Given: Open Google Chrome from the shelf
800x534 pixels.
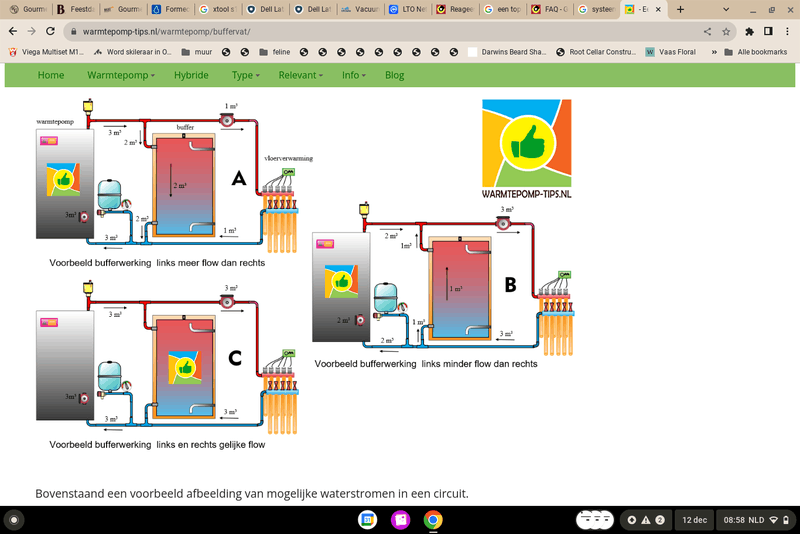Looking at the screenshot, I should [x=433, y=520].
